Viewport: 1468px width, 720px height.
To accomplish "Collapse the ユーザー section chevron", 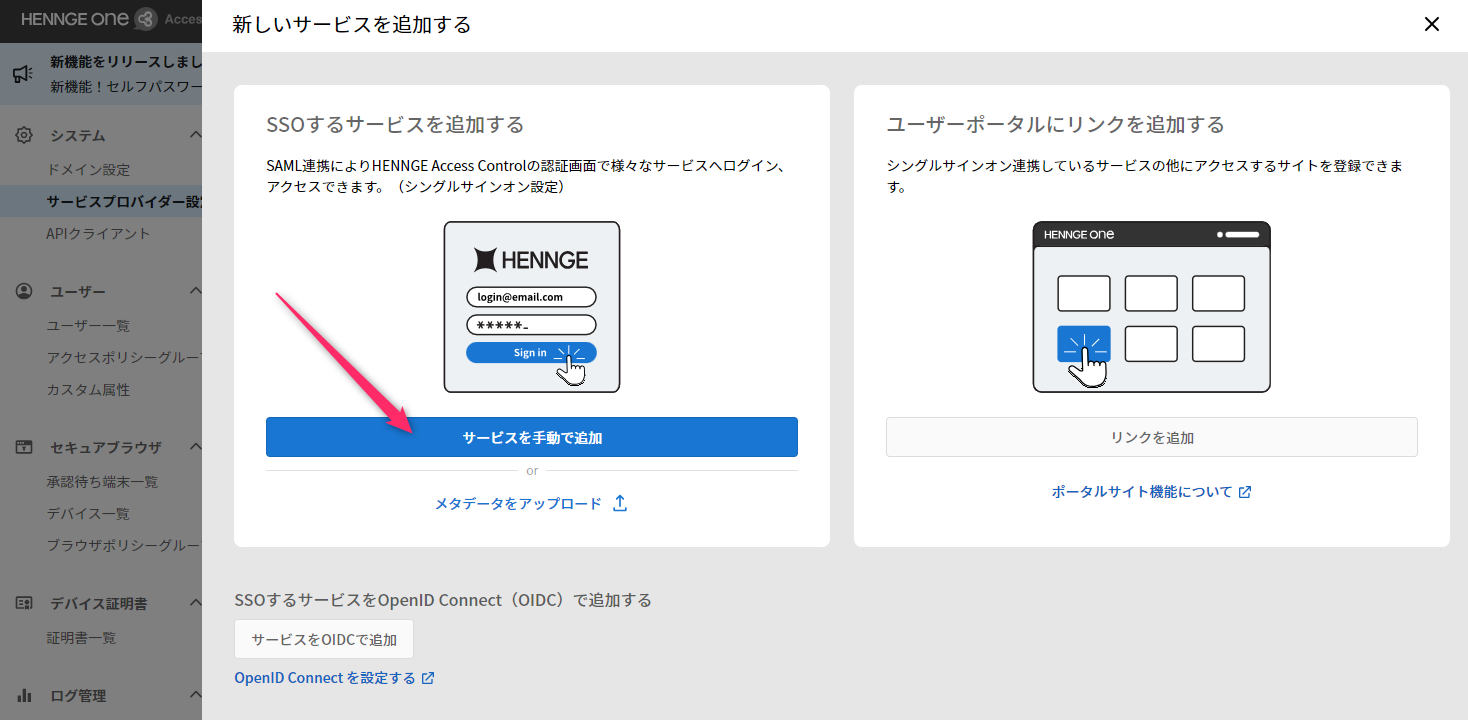I will click(195, 291).
